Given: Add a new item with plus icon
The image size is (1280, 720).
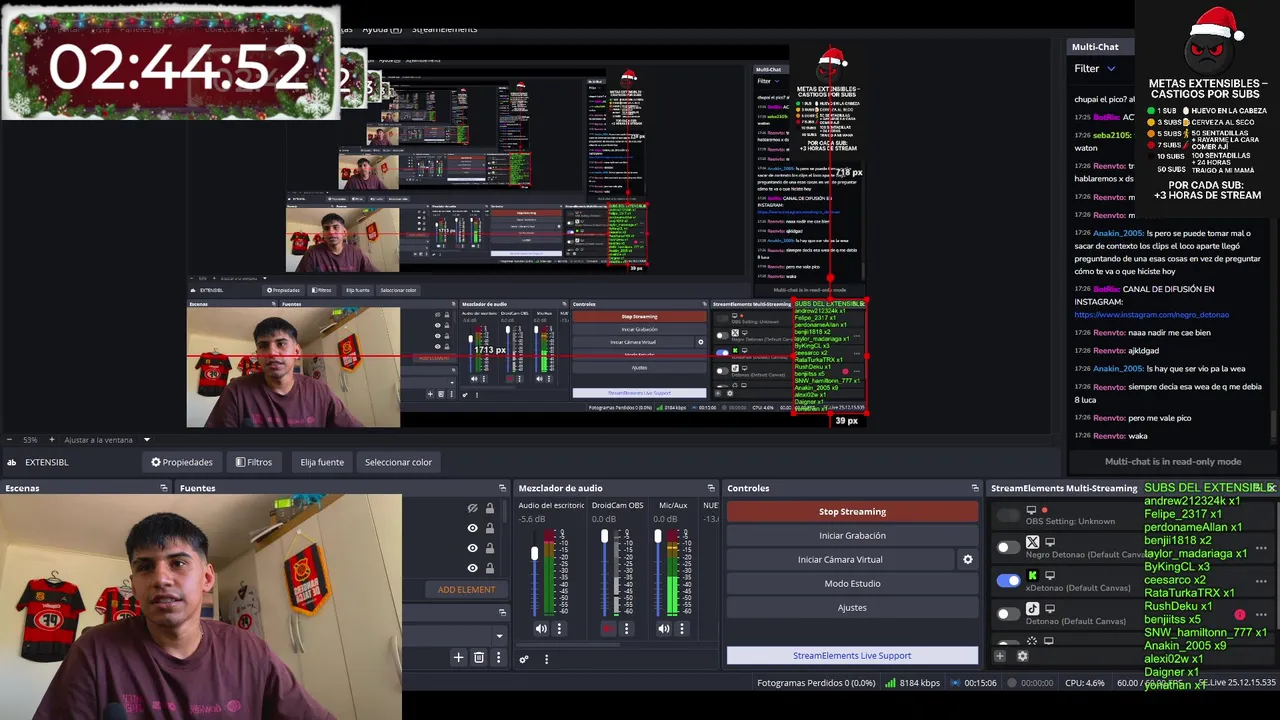Looking at the screenshot, I should (x=458, y=657).
